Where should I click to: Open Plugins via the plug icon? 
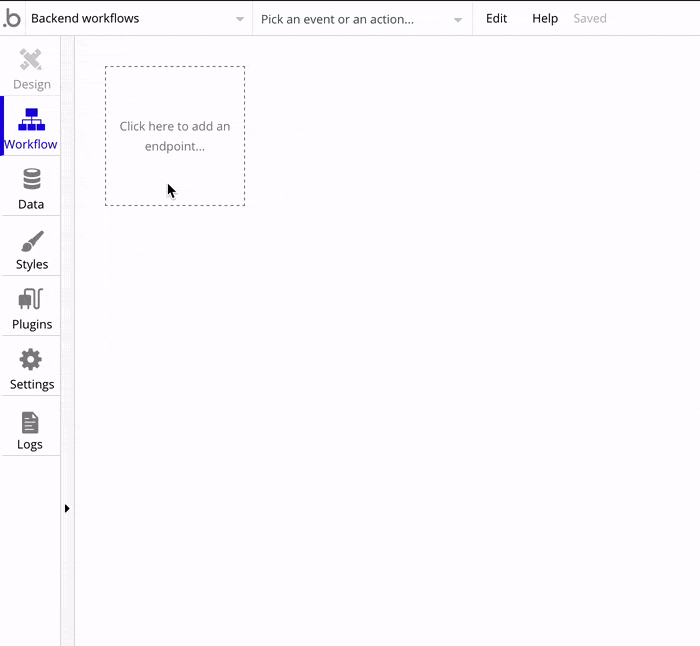point(31,300)
